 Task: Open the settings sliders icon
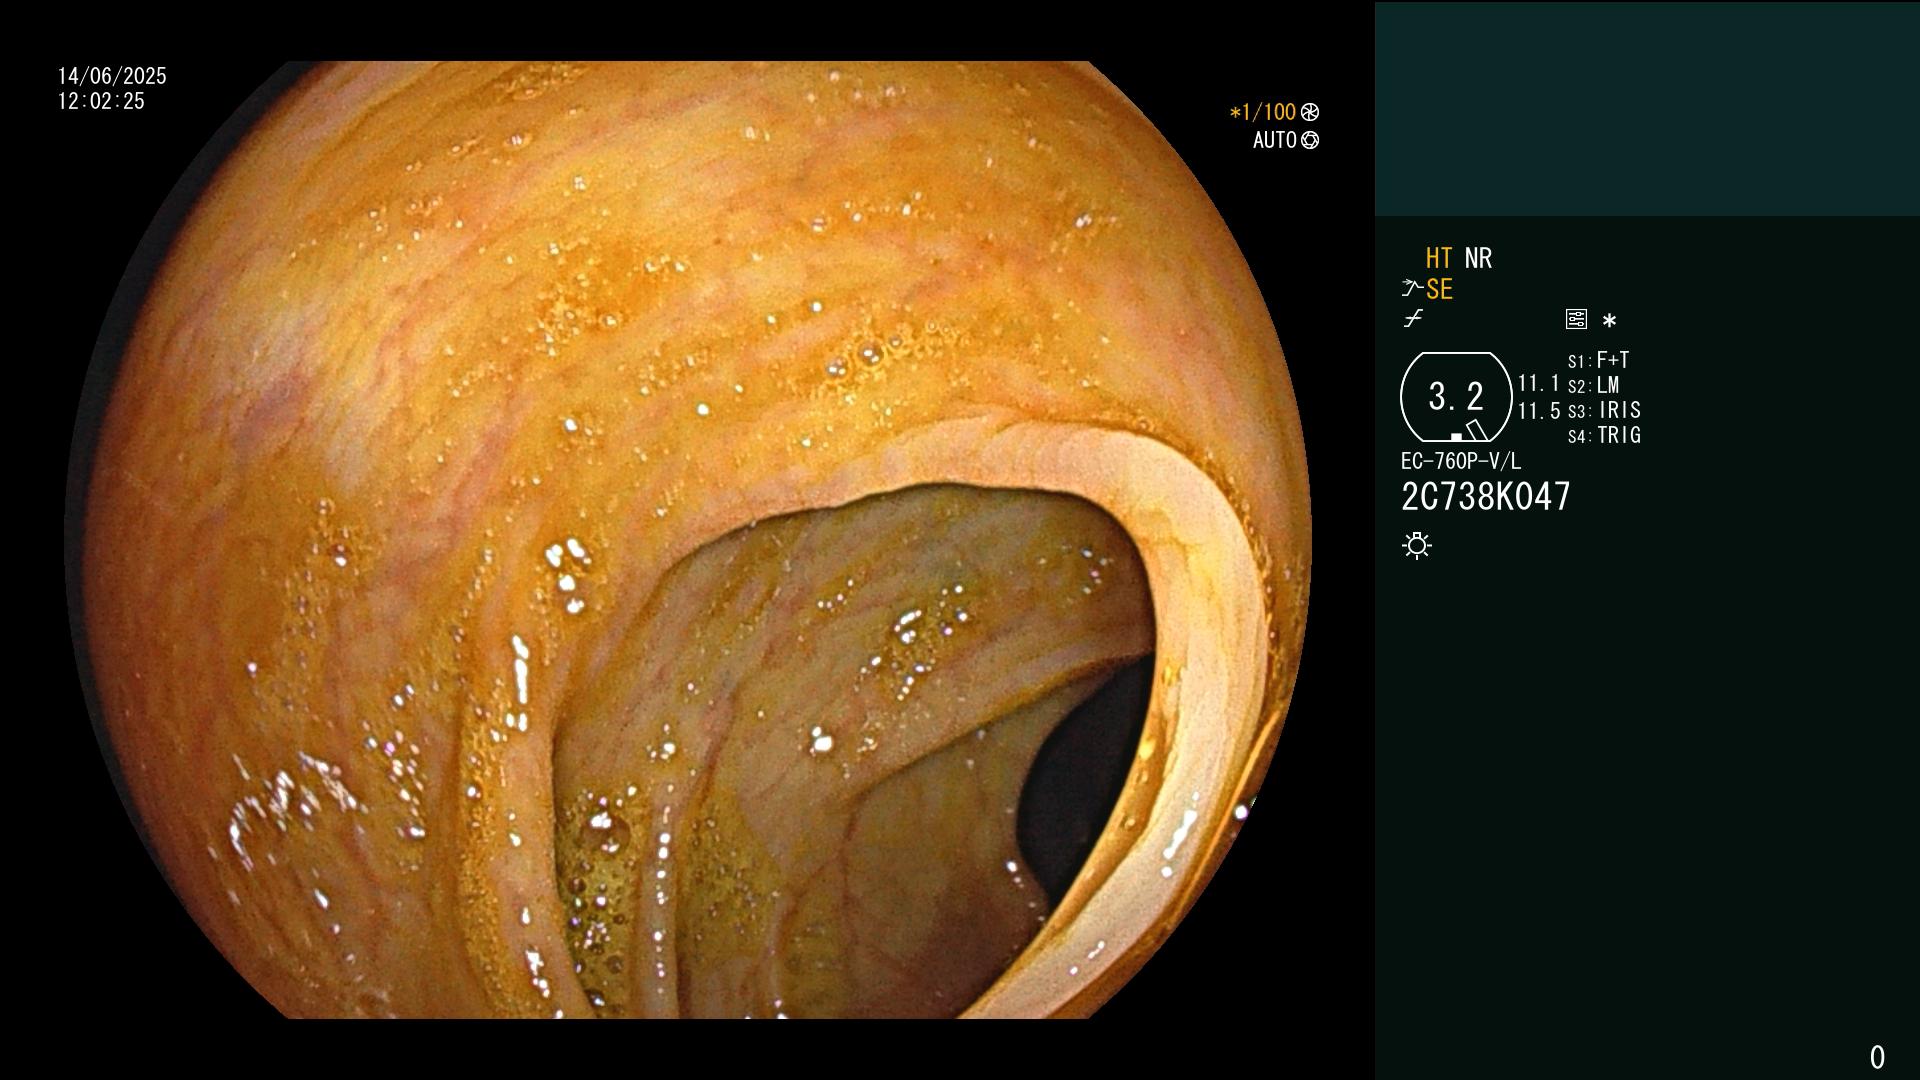point(1576,320)
